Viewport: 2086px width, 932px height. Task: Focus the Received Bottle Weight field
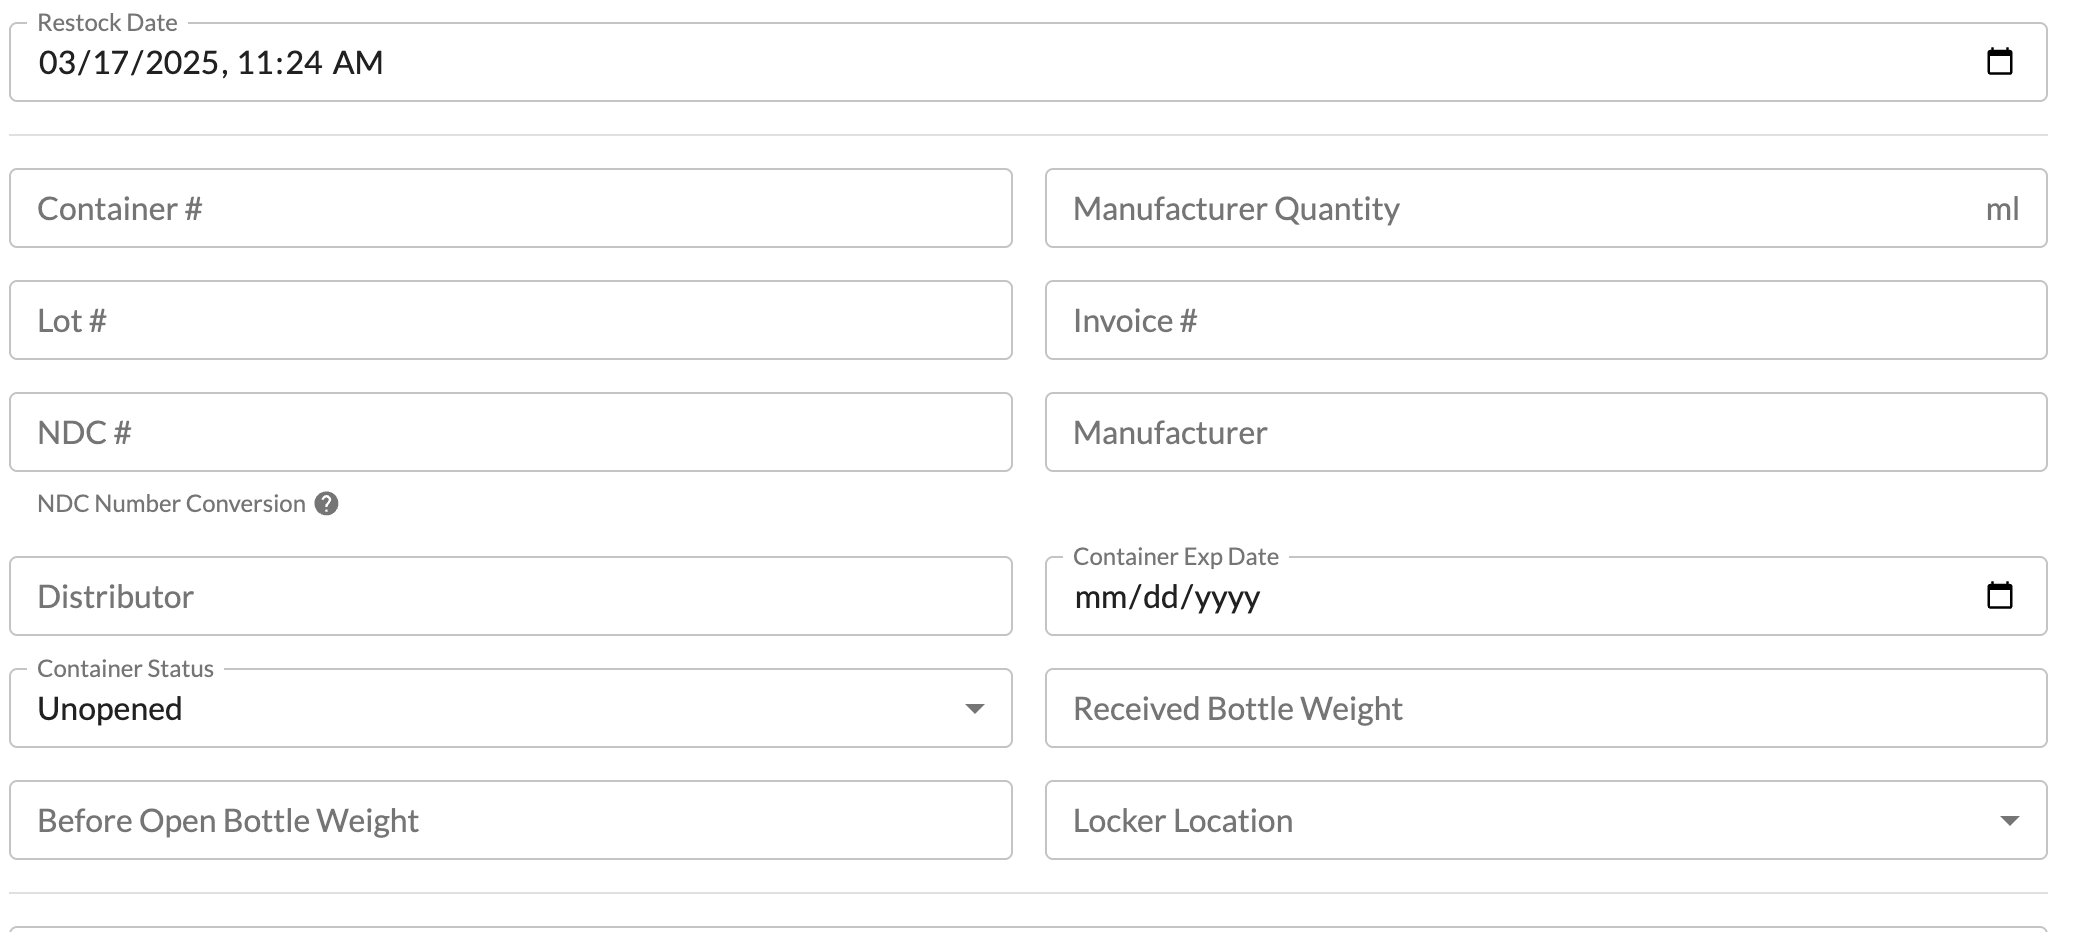tap(1546, 708)
